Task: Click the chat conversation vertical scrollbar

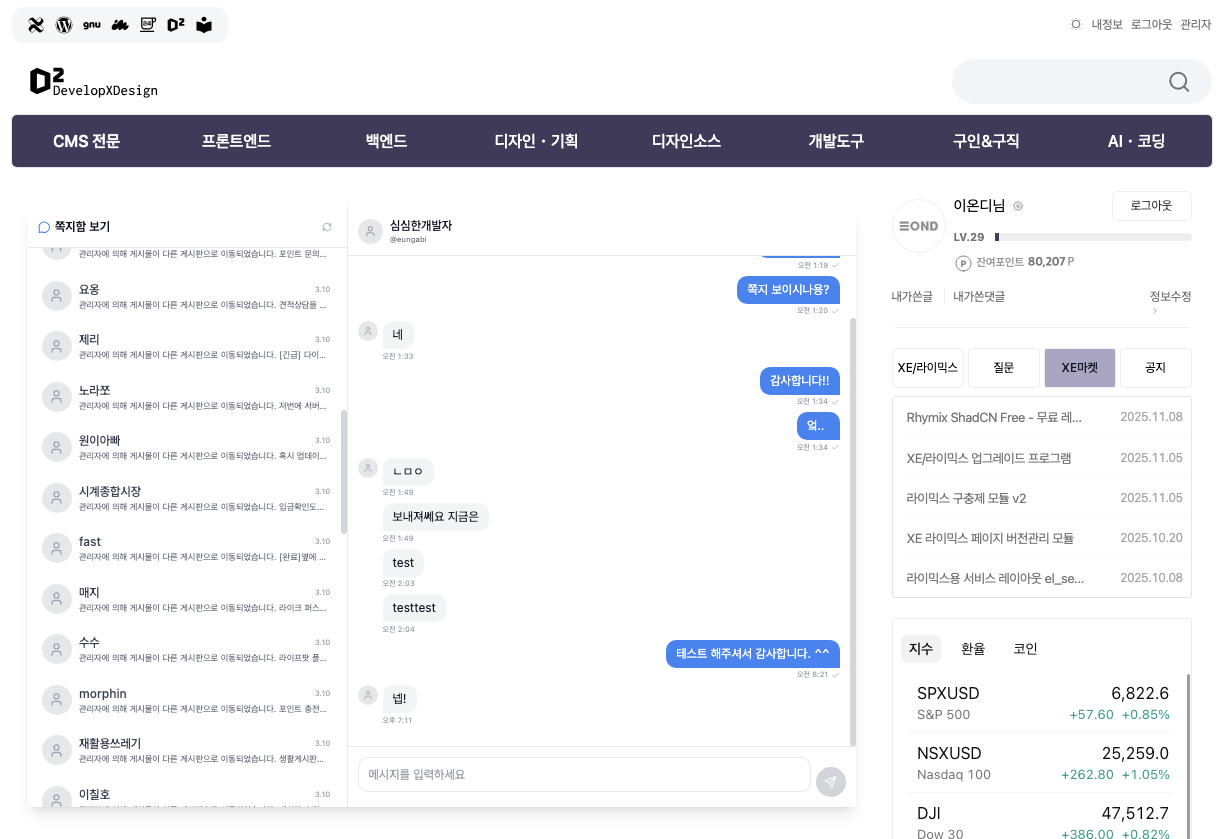Action: pos(852,530)
